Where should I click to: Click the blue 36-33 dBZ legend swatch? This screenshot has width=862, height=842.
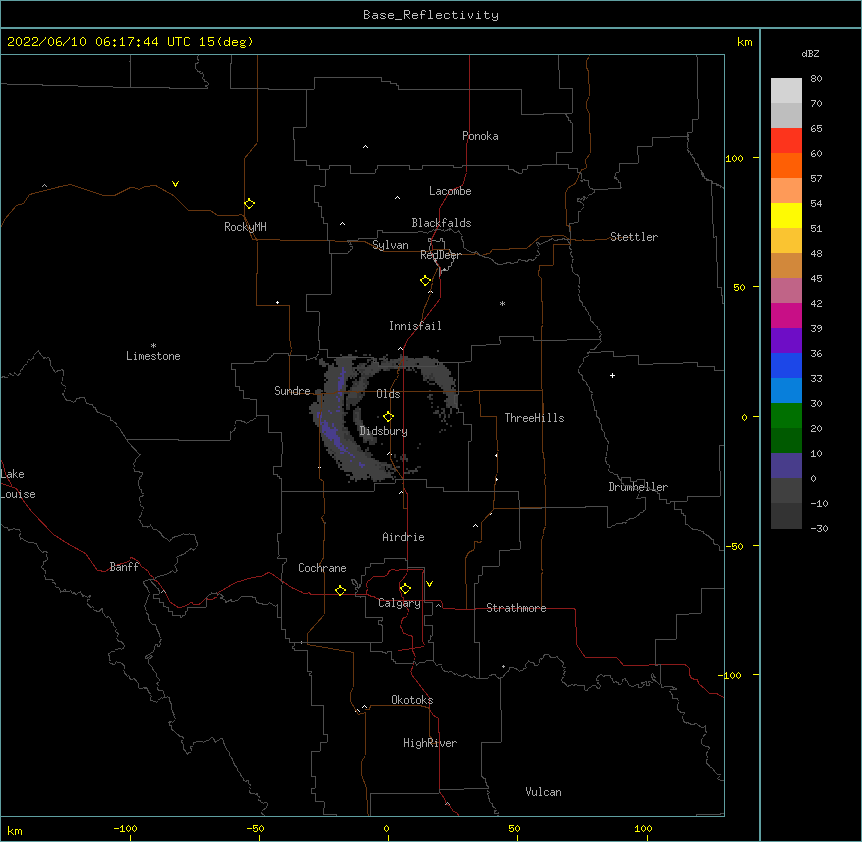point(786,365)
